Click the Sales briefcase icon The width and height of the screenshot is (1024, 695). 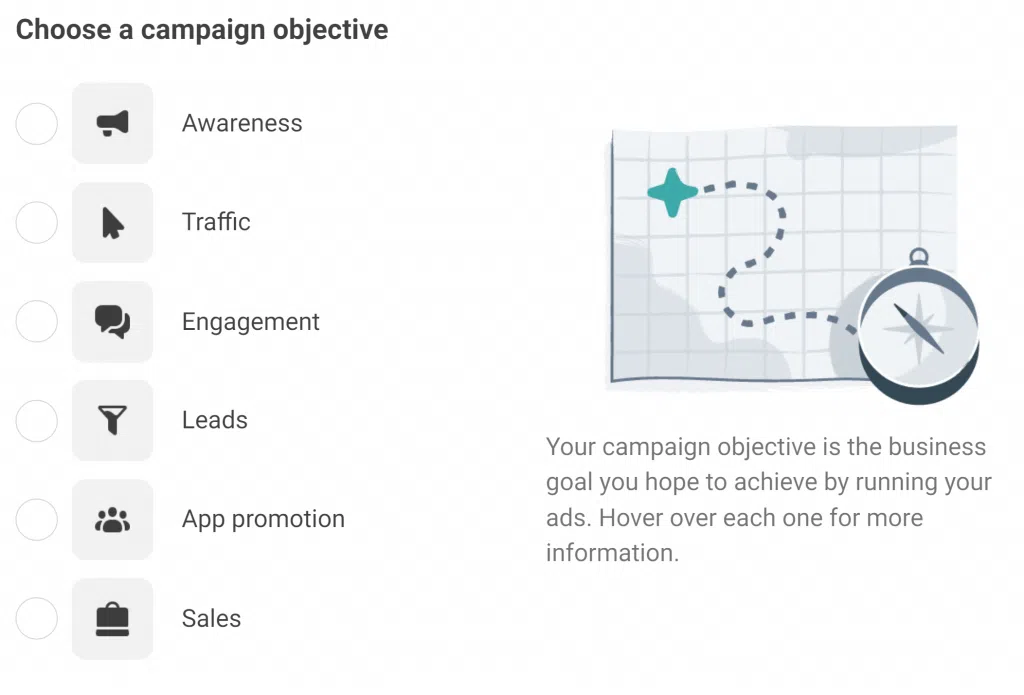(x=112, y=619)
